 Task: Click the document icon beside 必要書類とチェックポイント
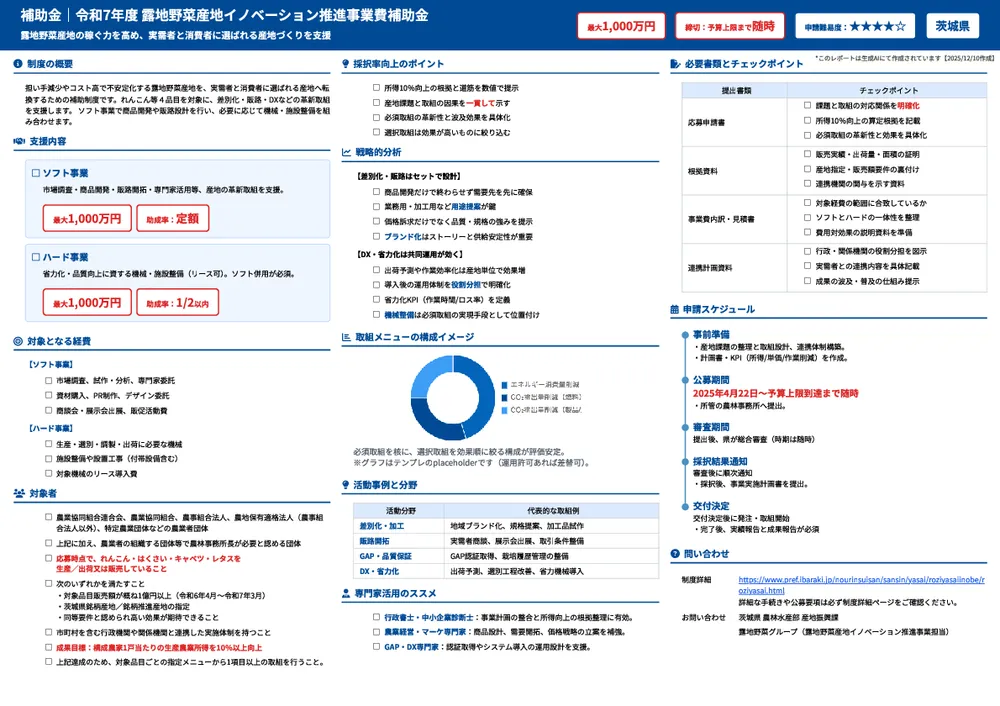coord(674,64)
